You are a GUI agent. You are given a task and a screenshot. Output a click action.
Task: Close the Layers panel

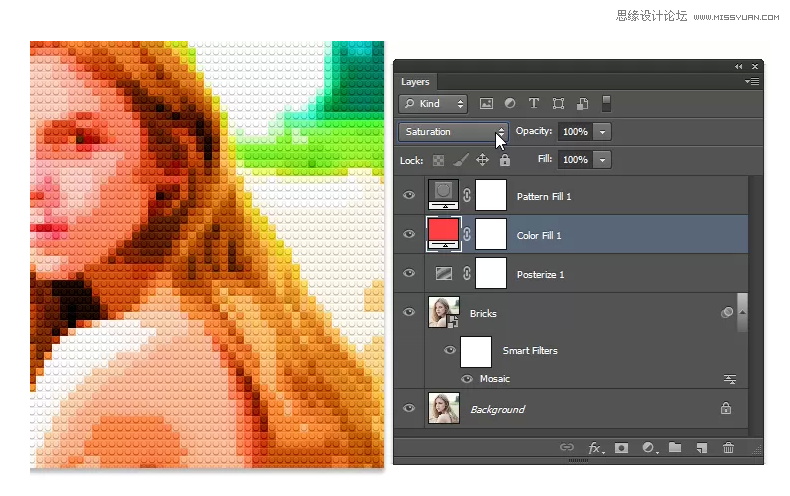pos(755,67)
